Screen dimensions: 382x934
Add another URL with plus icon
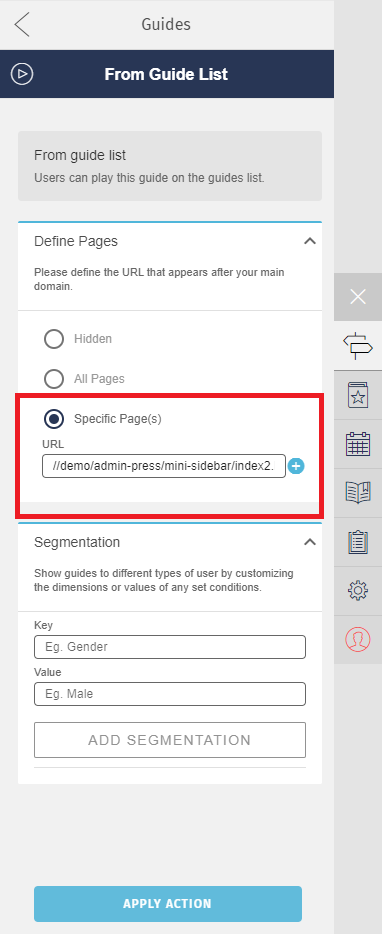click(x=296, y=466)
